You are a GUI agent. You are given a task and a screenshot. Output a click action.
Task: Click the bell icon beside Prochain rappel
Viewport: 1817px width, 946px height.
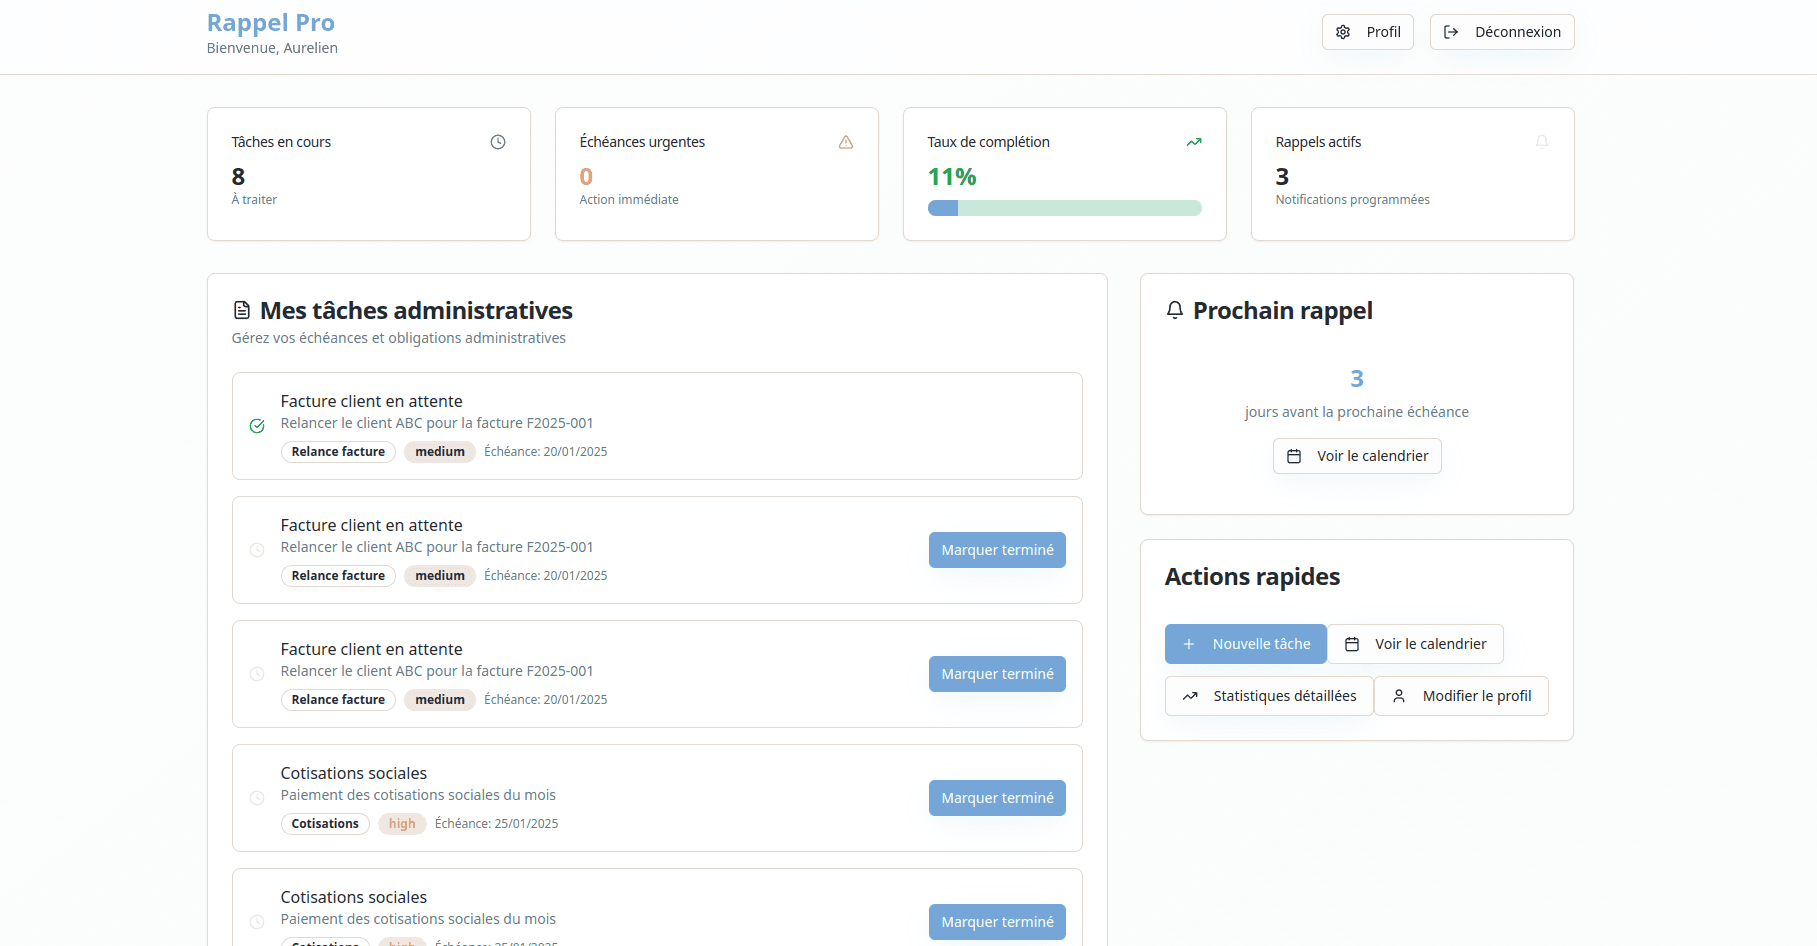click(x=1175, y=310)
